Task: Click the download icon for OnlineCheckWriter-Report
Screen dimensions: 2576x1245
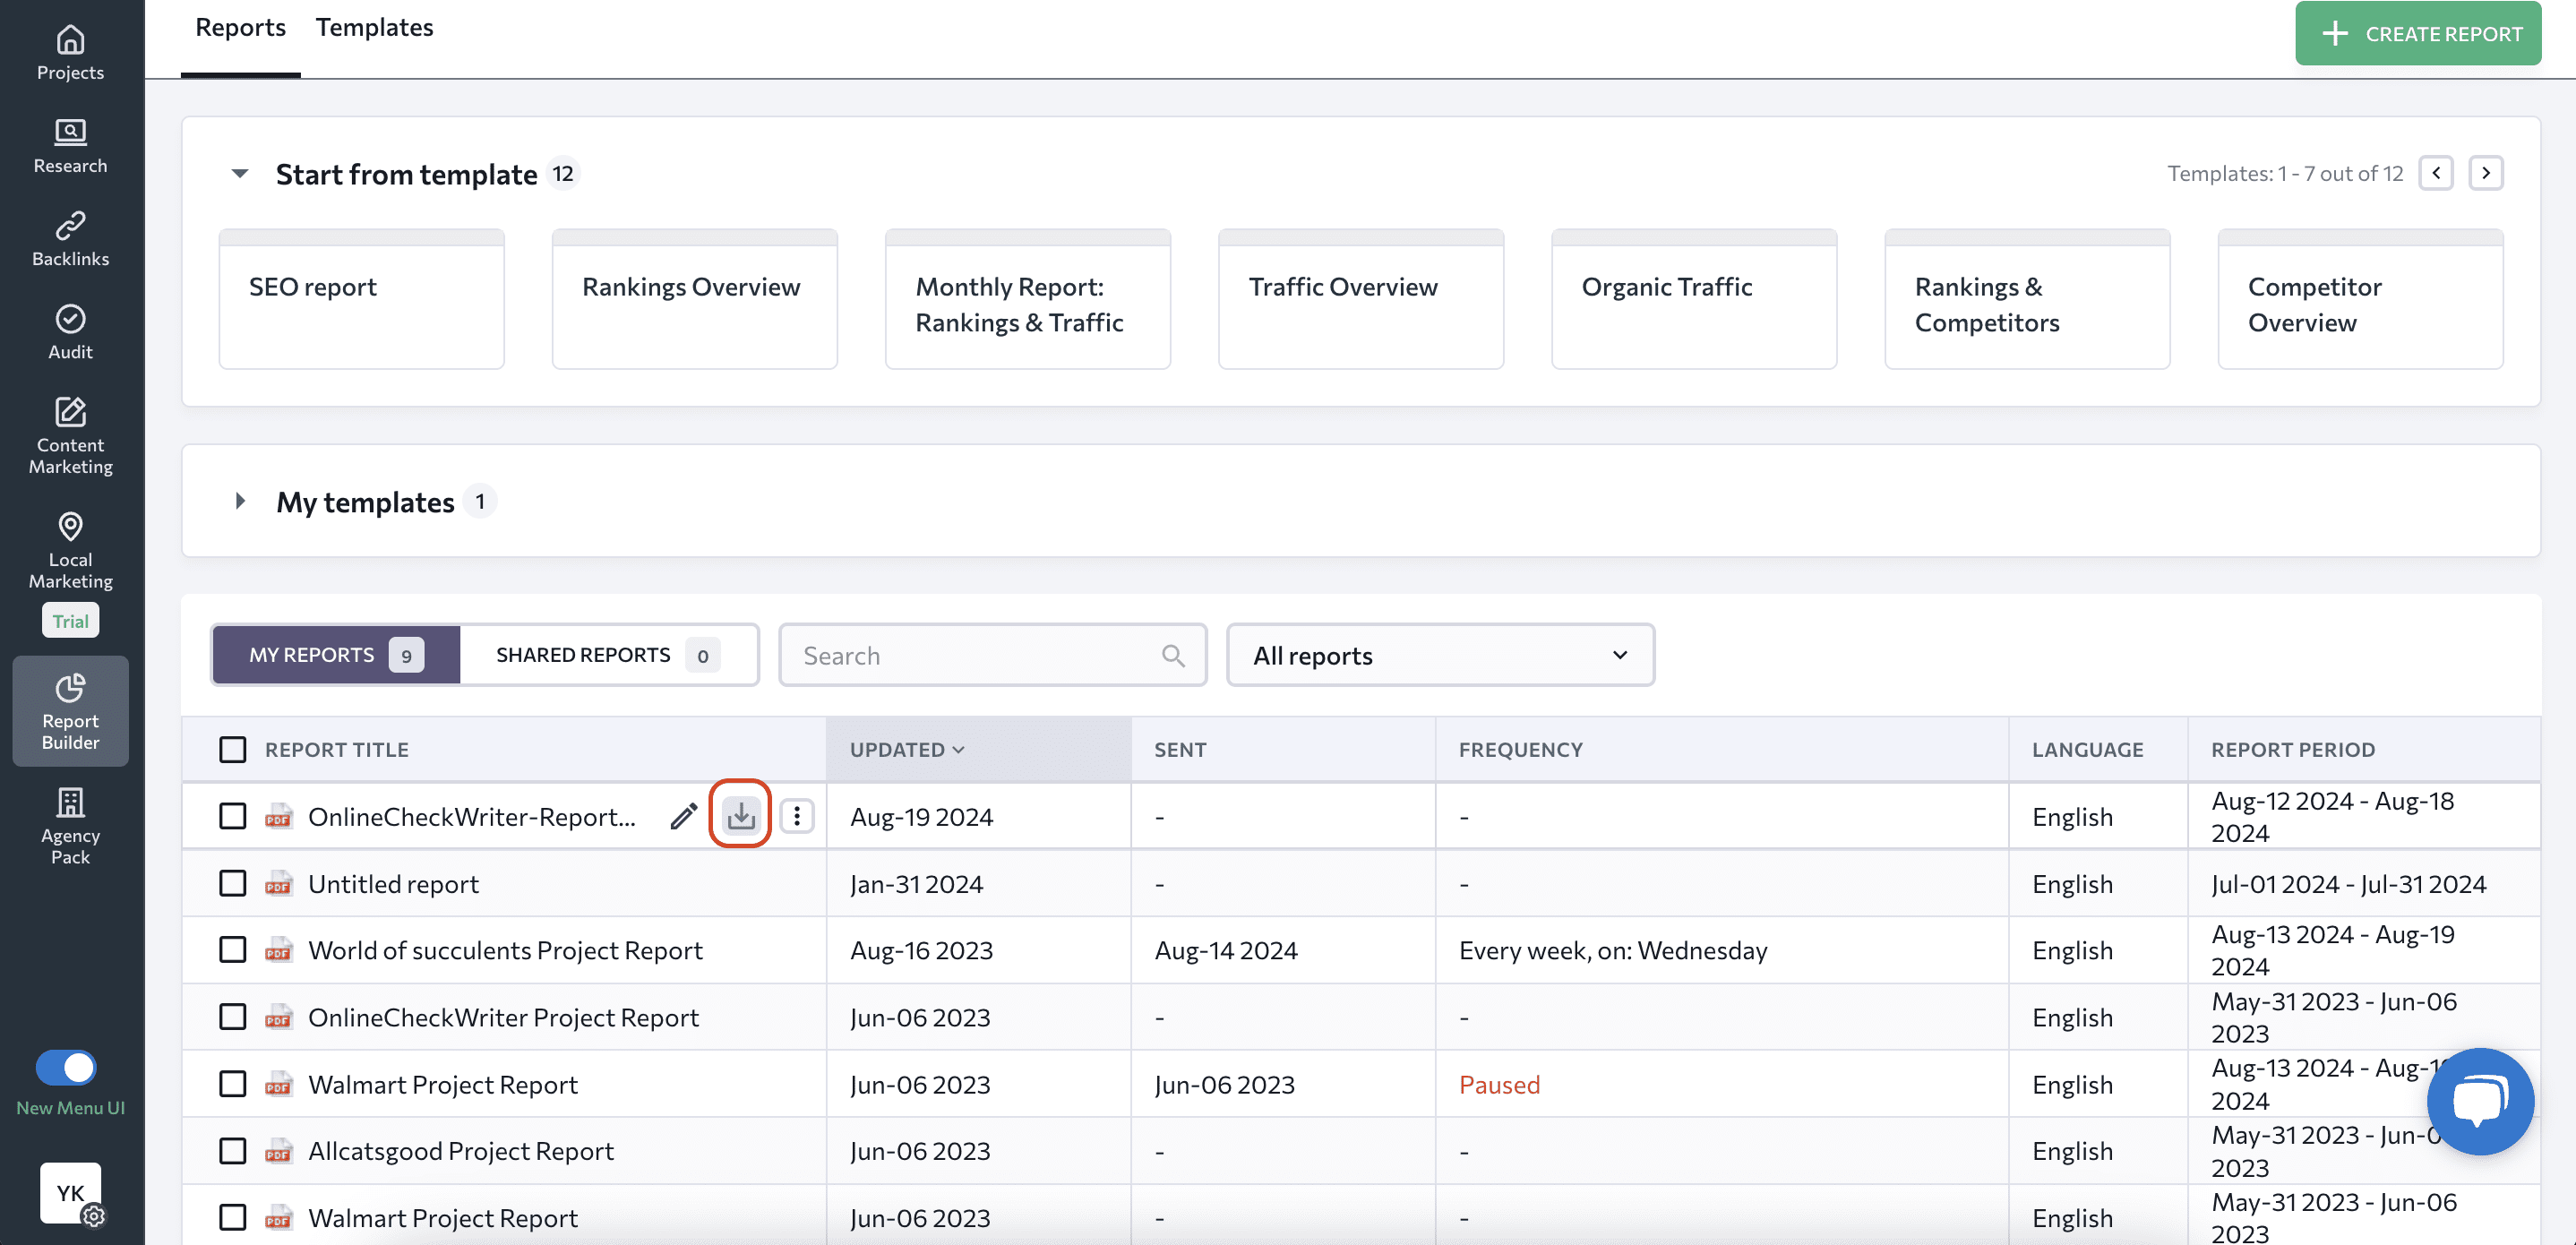Action: pos(741,815)
